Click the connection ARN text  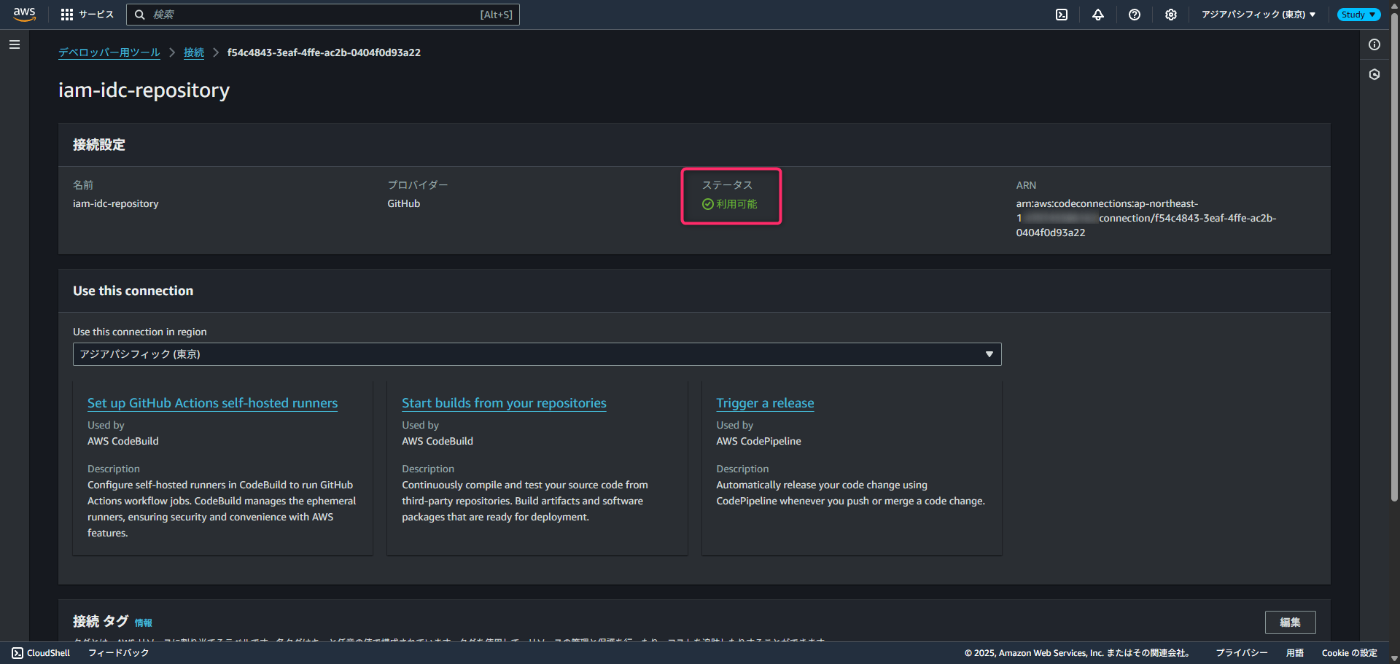[x=1146, y=217]
